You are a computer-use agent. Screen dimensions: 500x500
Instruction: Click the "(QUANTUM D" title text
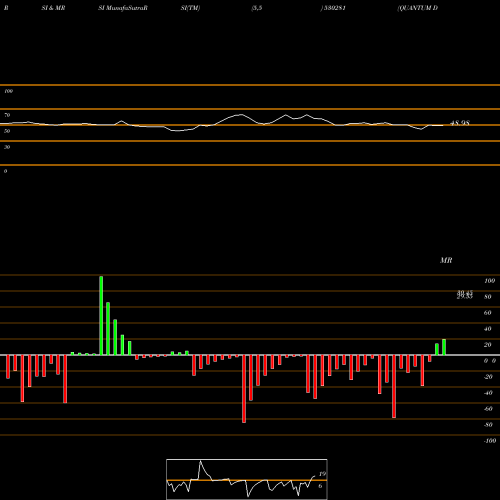coord(418,8)
